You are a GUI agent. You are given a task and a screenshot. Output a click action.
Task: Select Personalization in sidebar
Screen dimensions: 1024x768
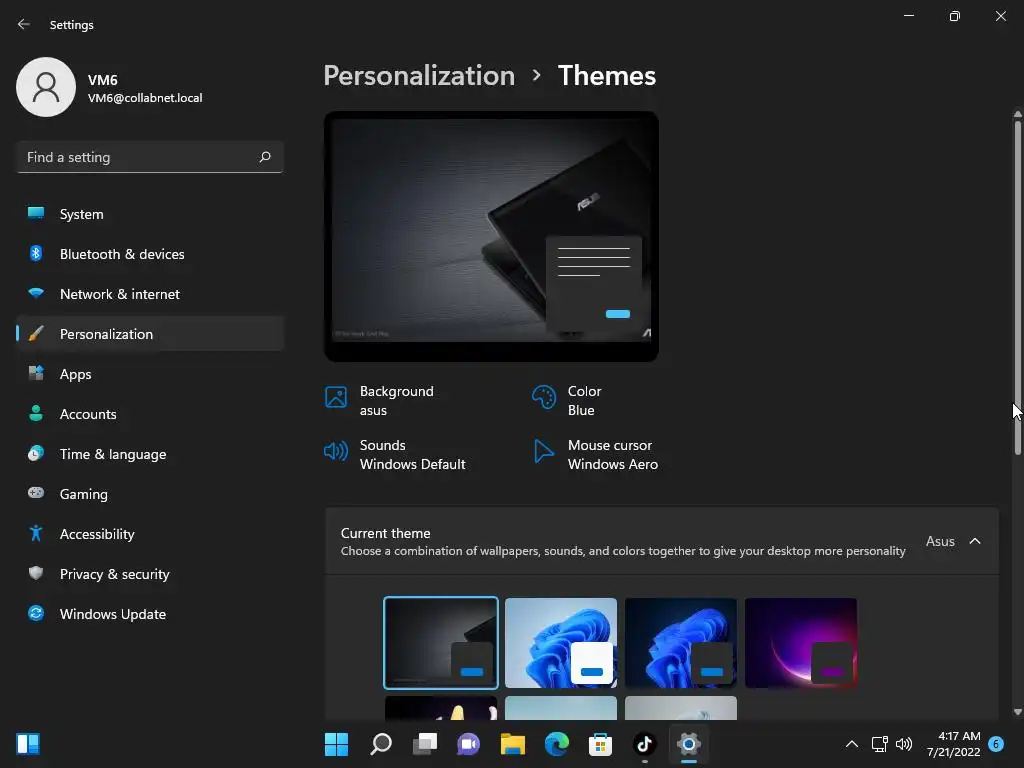pyautogui.click(x=150, y=334)
